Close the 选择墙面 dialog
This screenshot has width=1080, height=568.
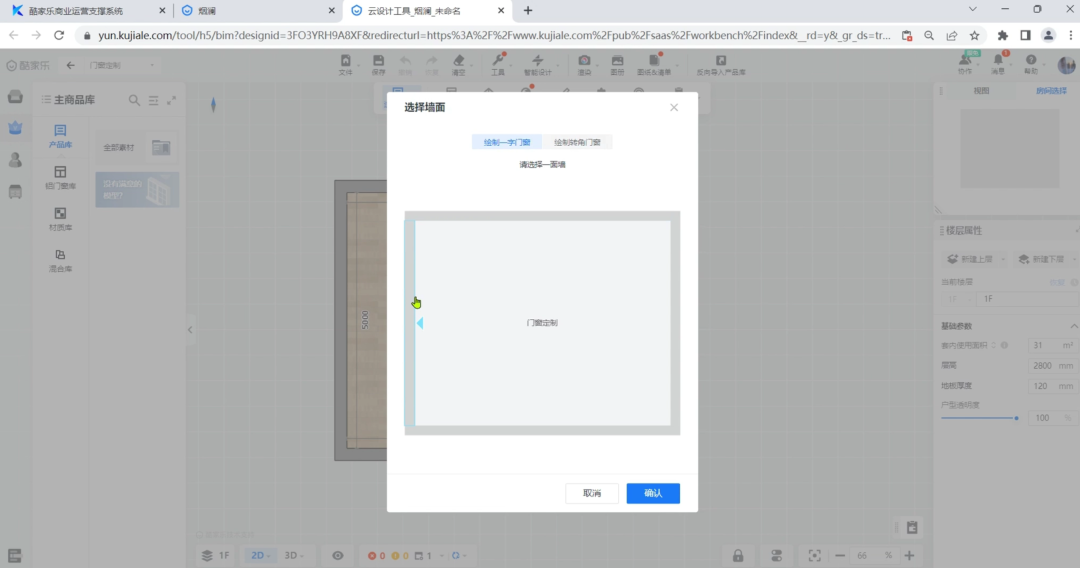pyautogui.click(x=674, y=107)
